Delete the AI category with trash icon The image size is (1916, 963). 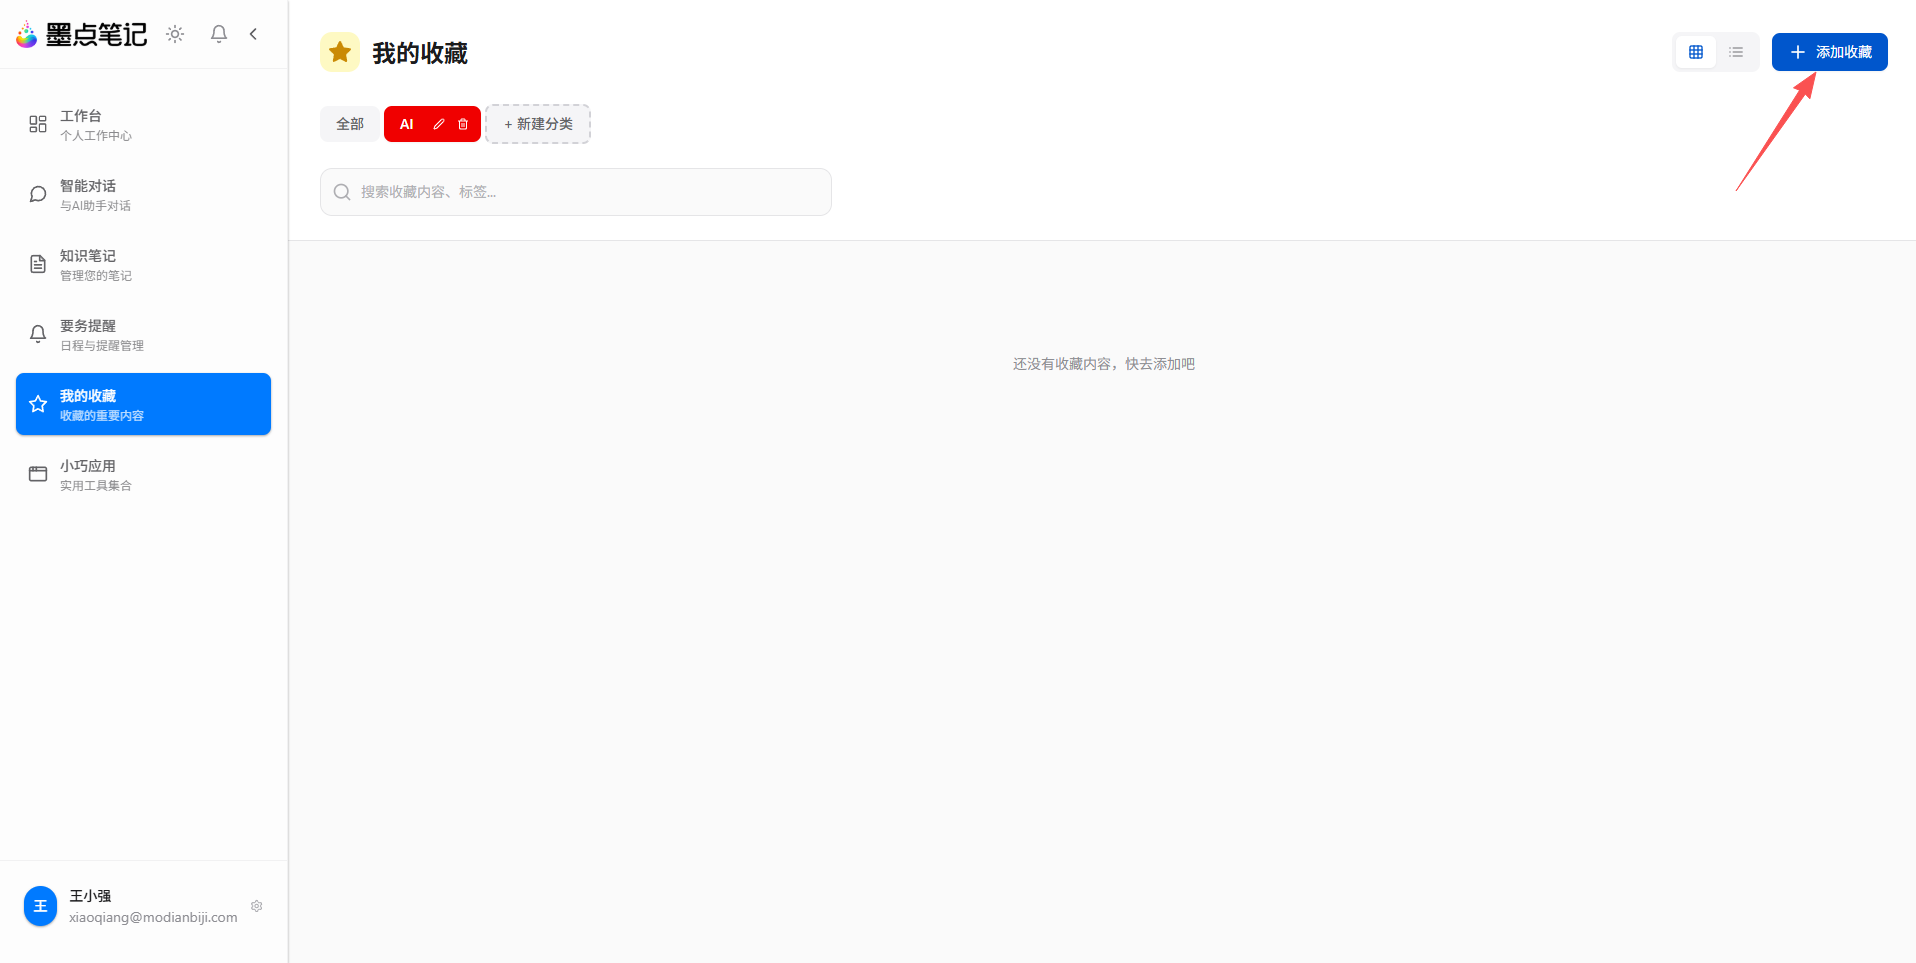point(463,124)
